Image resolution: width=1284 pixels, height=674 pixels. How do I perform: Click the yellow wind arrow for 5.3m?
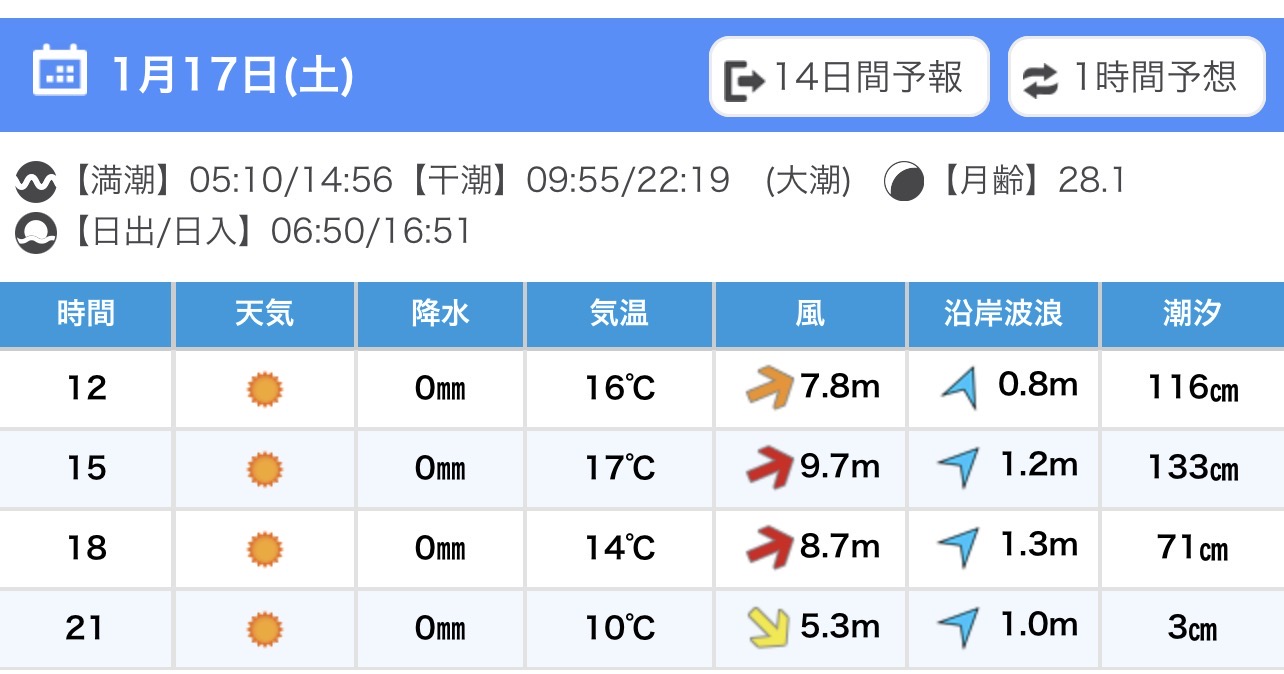tap(769, 627)
